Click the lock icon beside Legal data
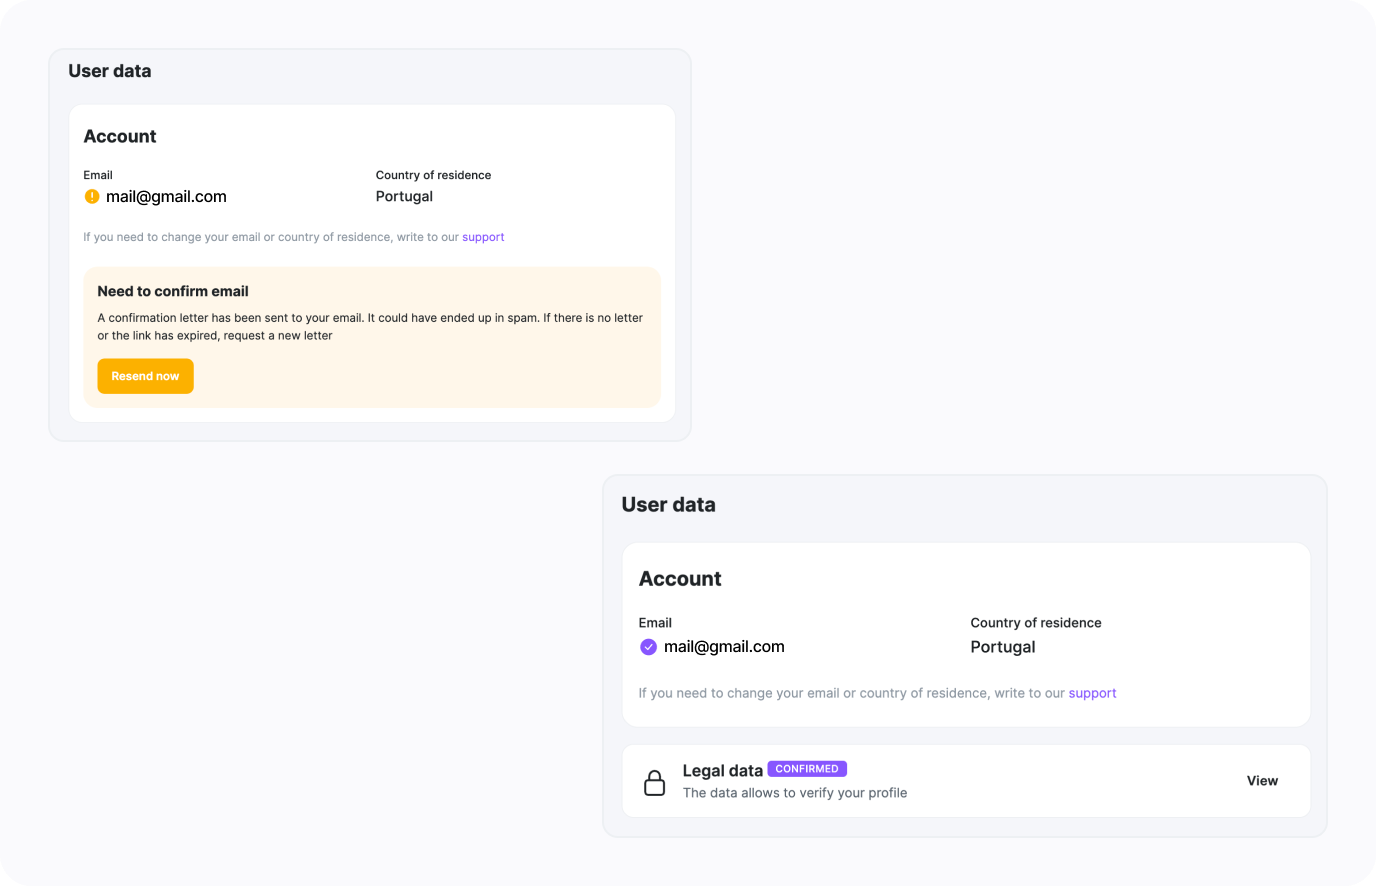 tap(654, 782)
